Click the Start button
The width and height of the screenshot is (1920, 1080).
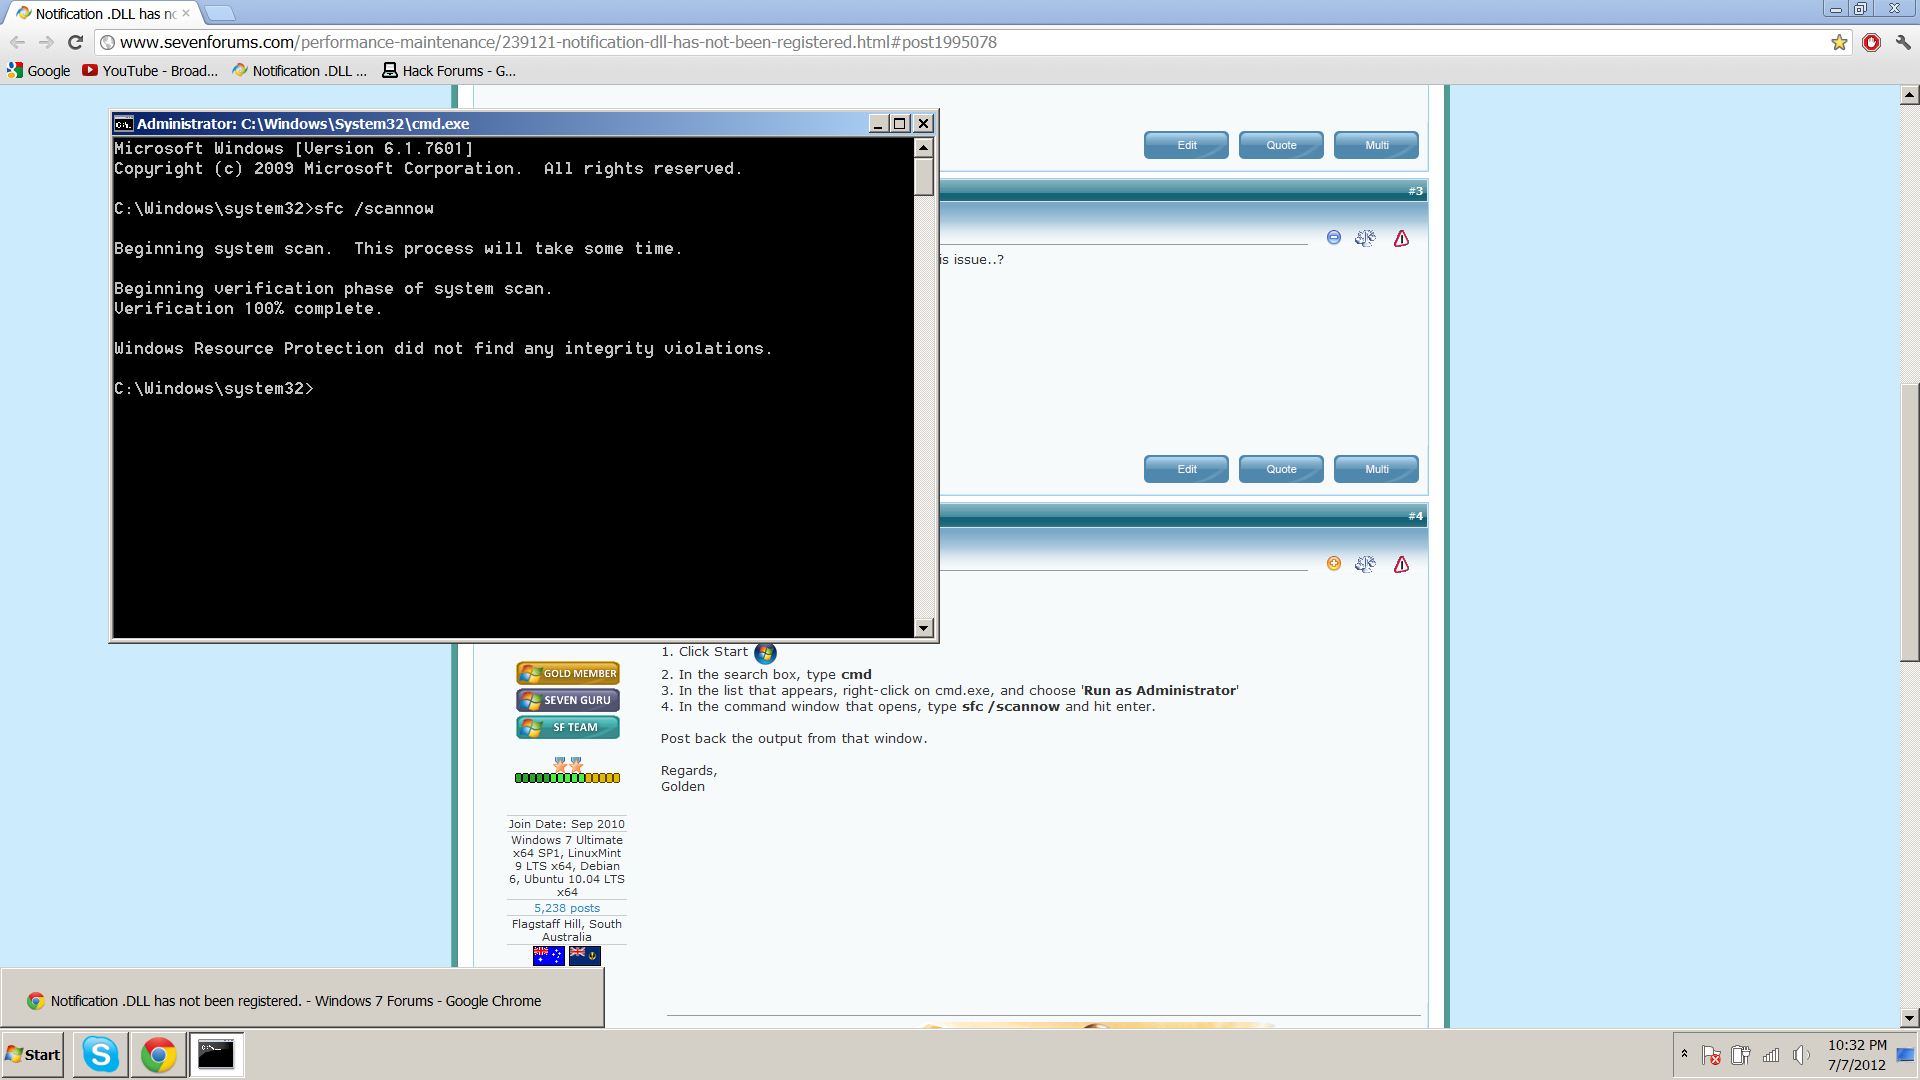tap(33, 1054)
